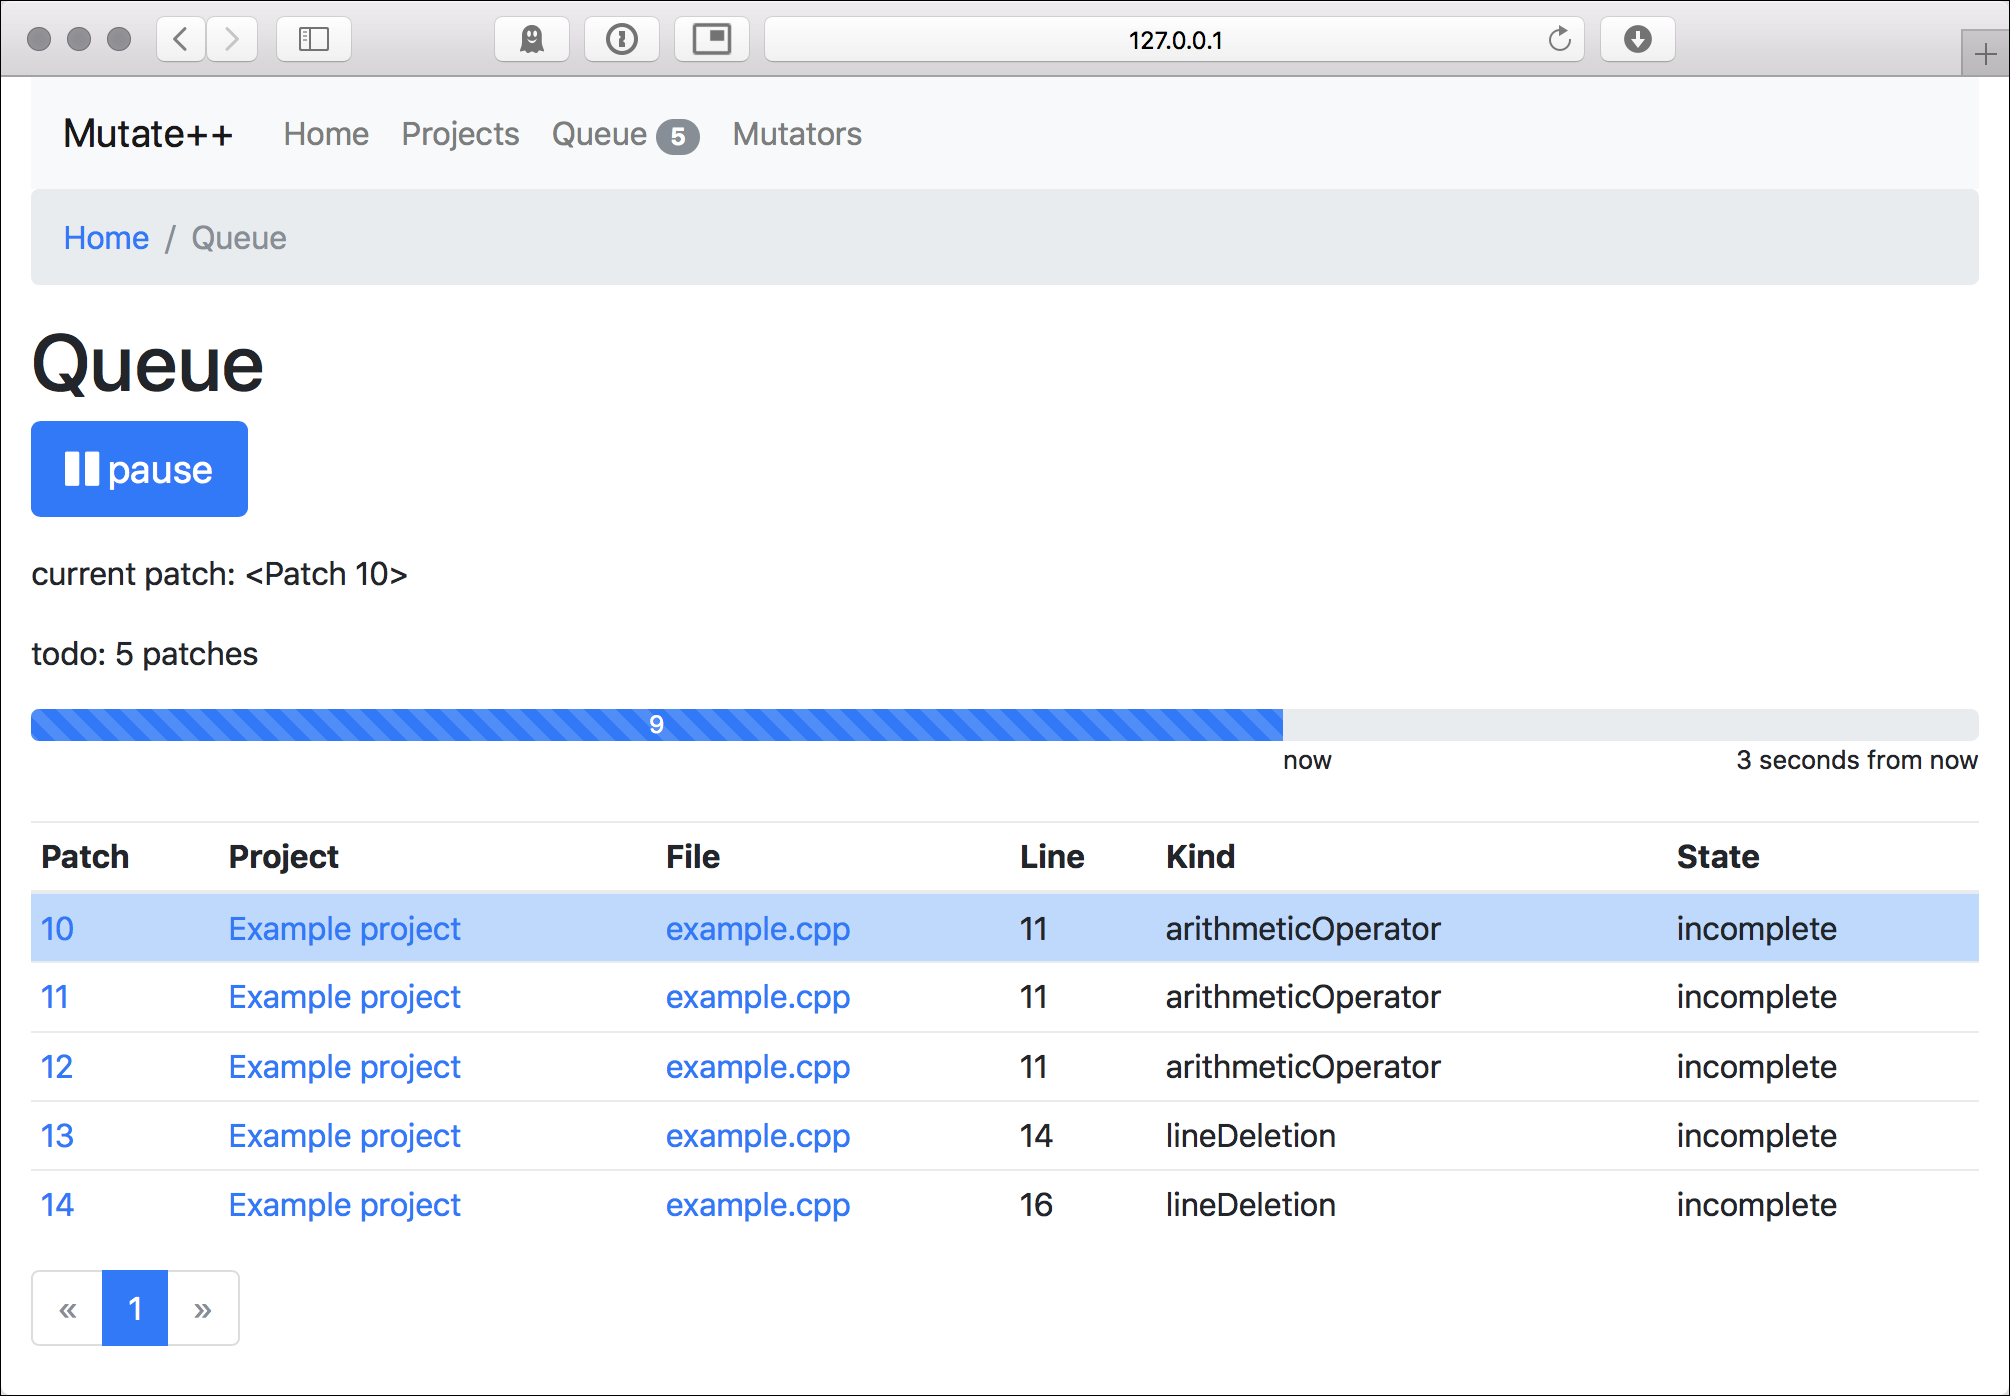
Task: Click the picture-in-picture toolbar icon
Action: click(x=711, y=39)
